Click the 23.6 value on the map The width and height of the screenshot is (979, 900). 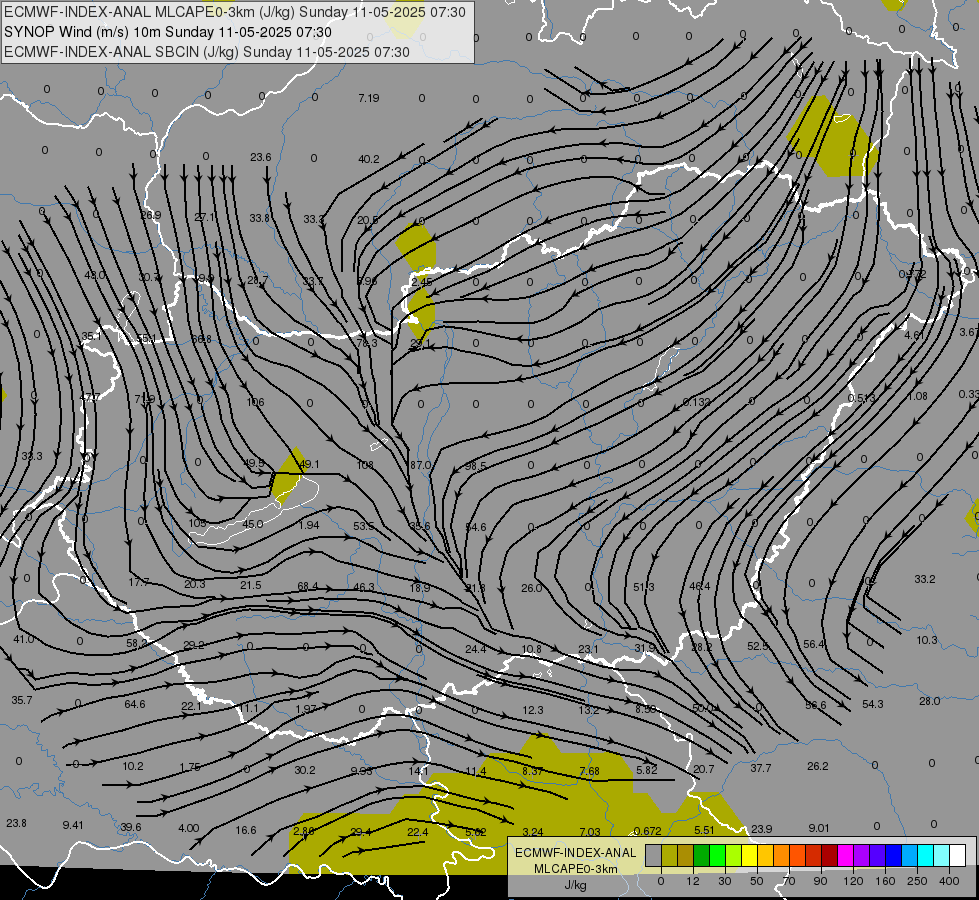(x=260, y=157)
